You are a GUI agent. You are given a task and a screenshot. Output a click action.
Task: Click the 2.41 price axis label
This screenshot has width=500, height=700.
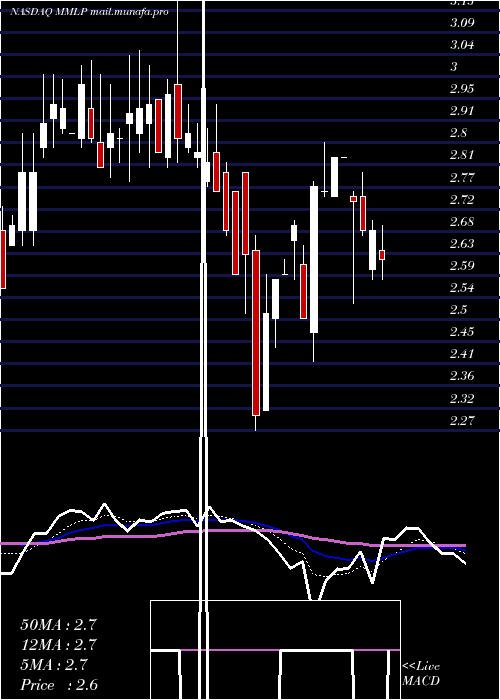(462, 354)
